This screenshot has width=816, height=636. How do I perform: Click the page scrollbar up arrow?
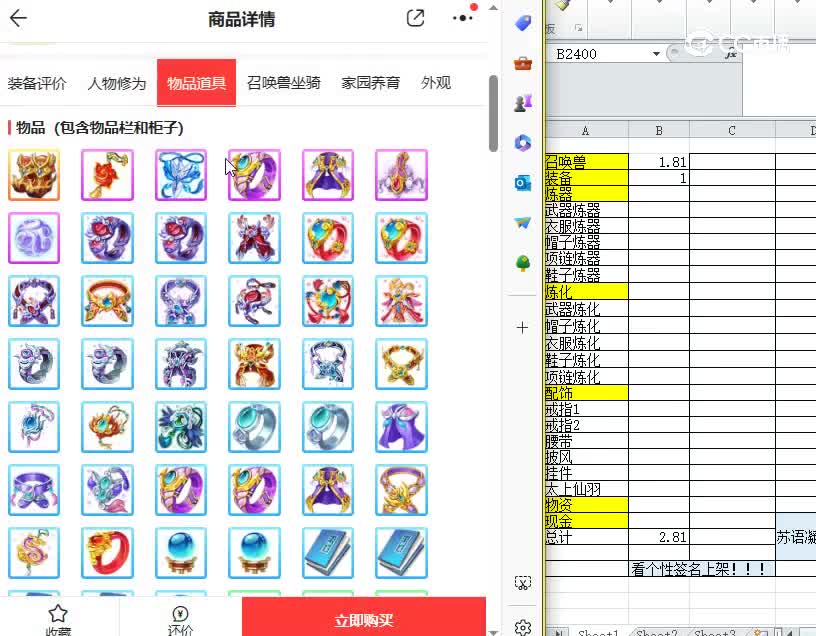point(493,7)
